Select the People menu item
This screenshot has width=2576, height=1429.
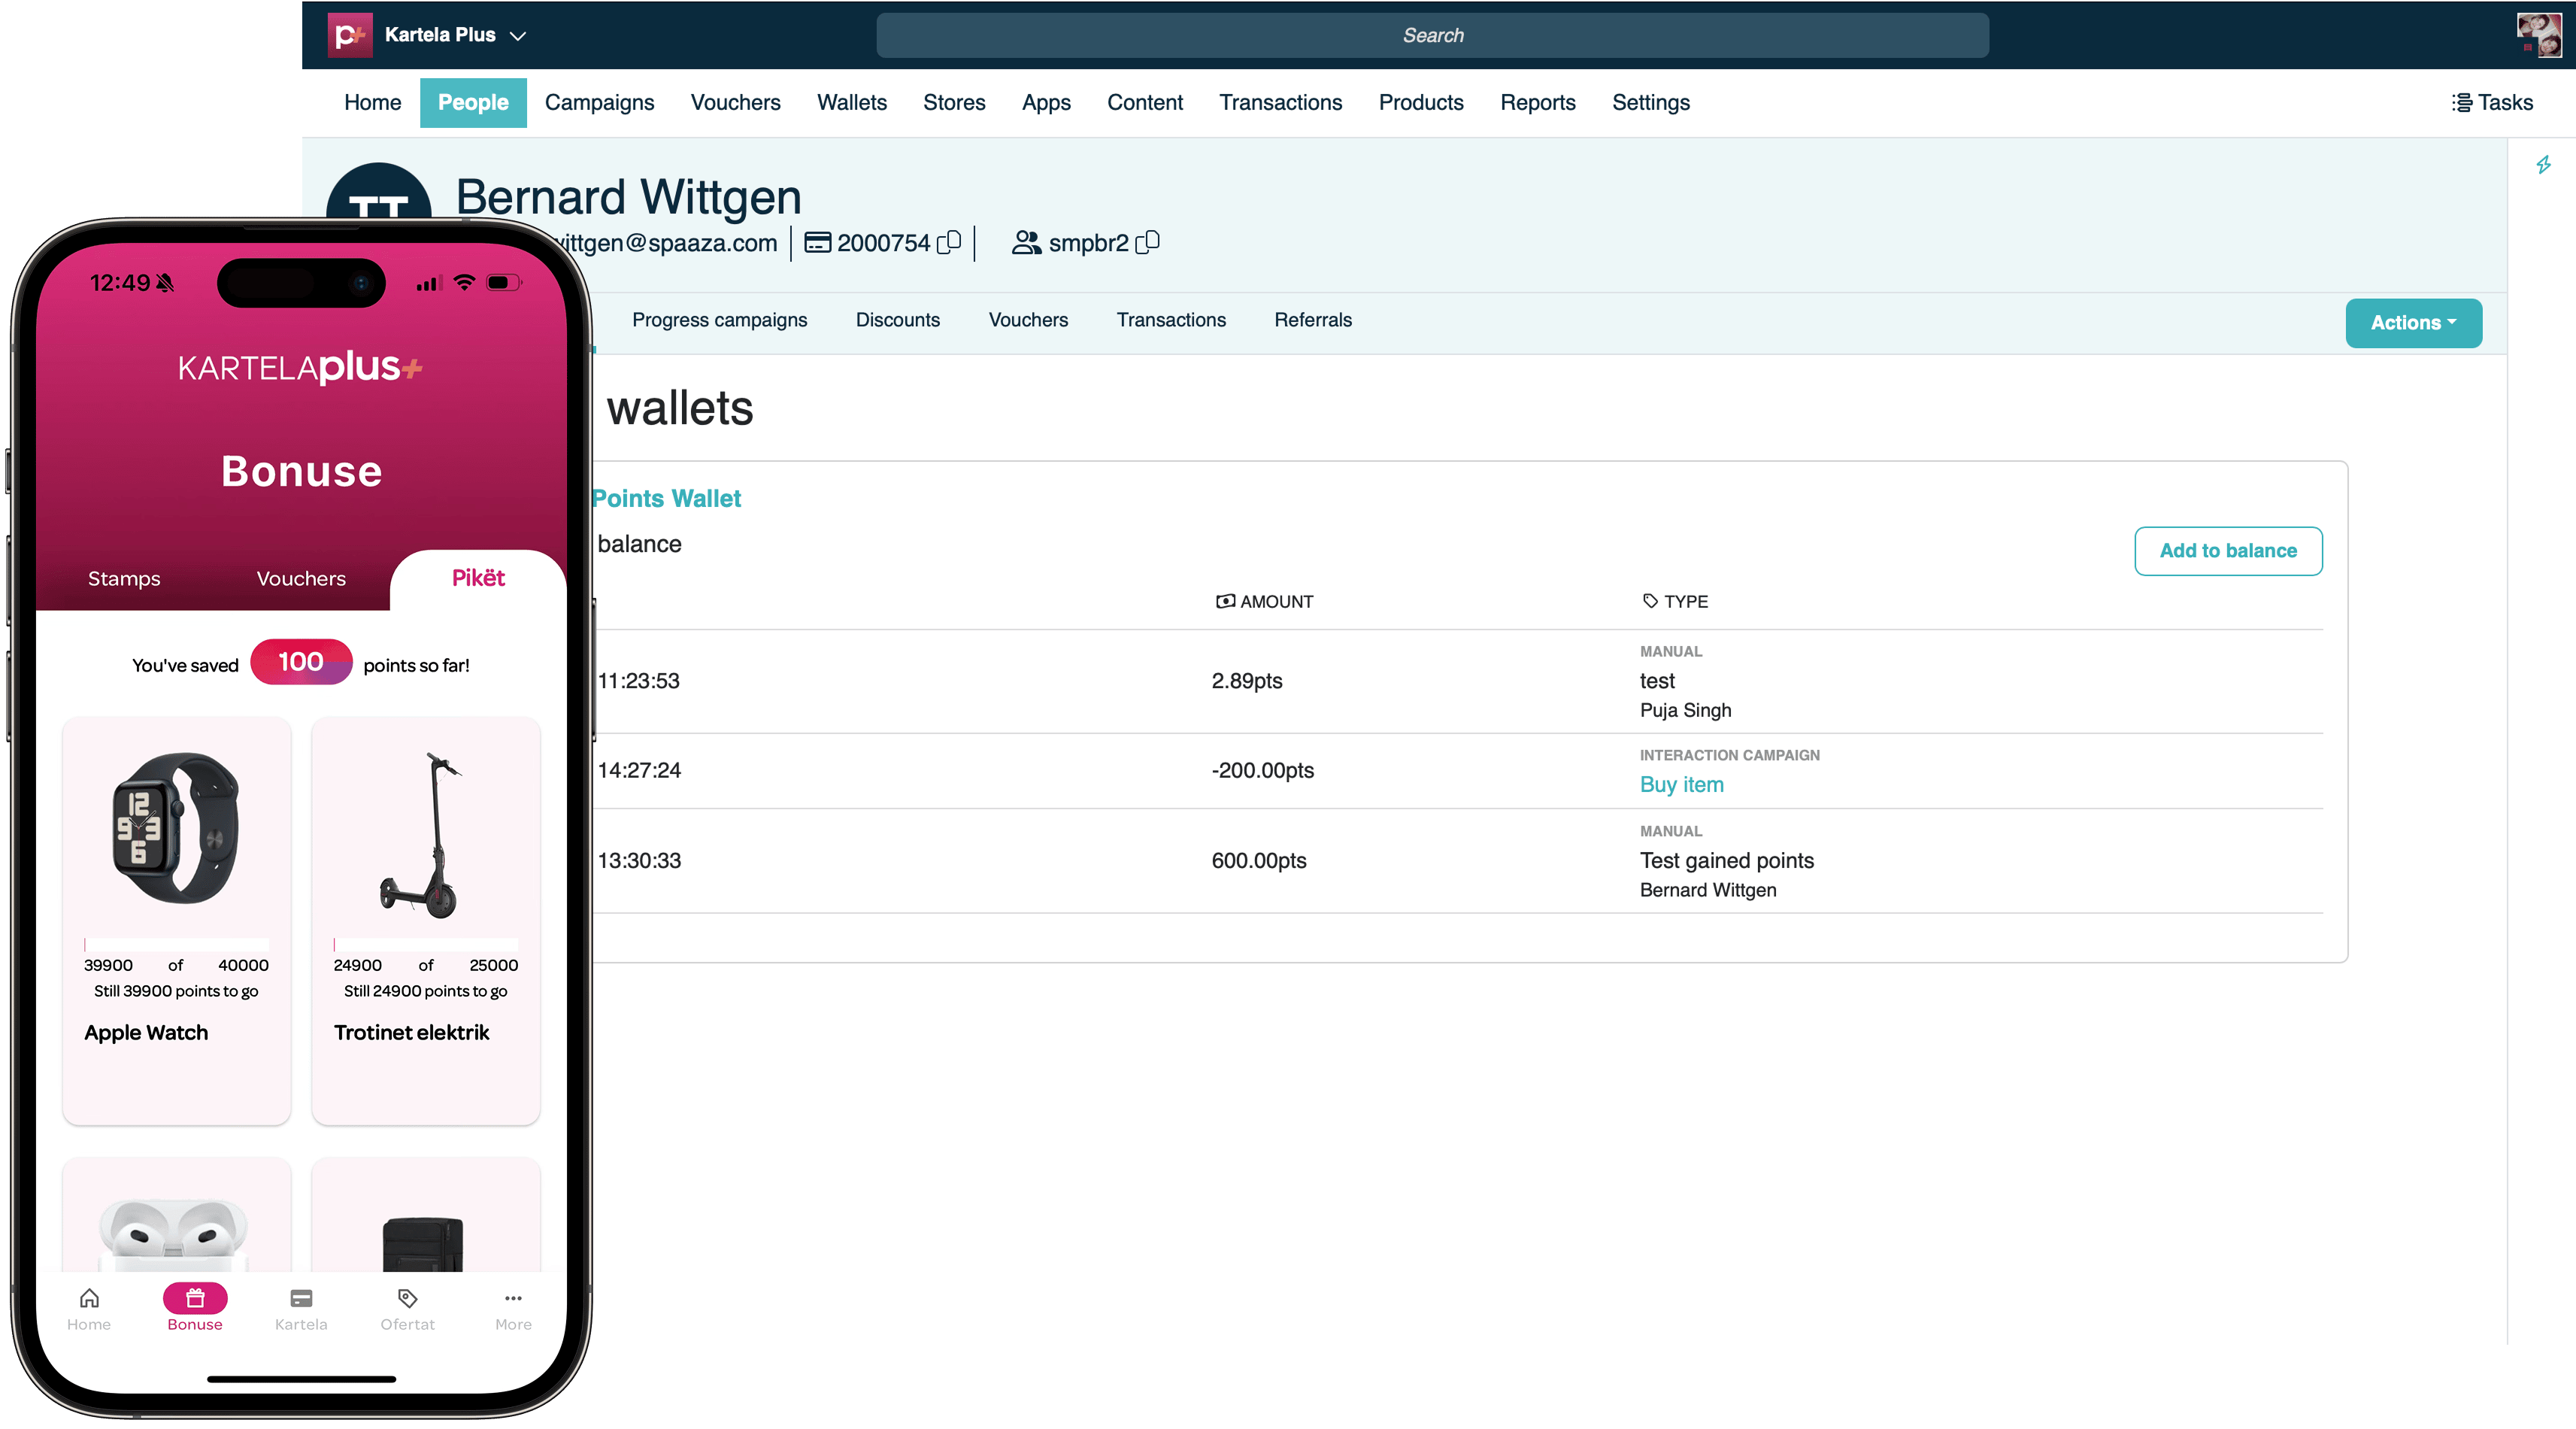coord(473,102)
